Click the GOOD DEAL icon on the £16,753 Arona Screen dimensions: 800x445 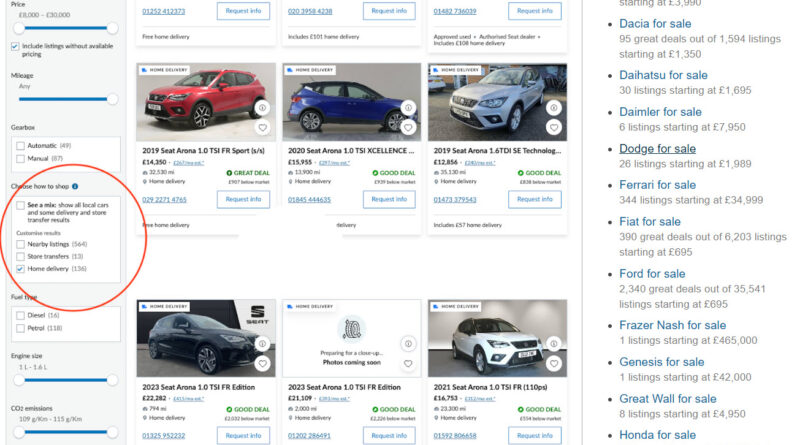(520, 409)
